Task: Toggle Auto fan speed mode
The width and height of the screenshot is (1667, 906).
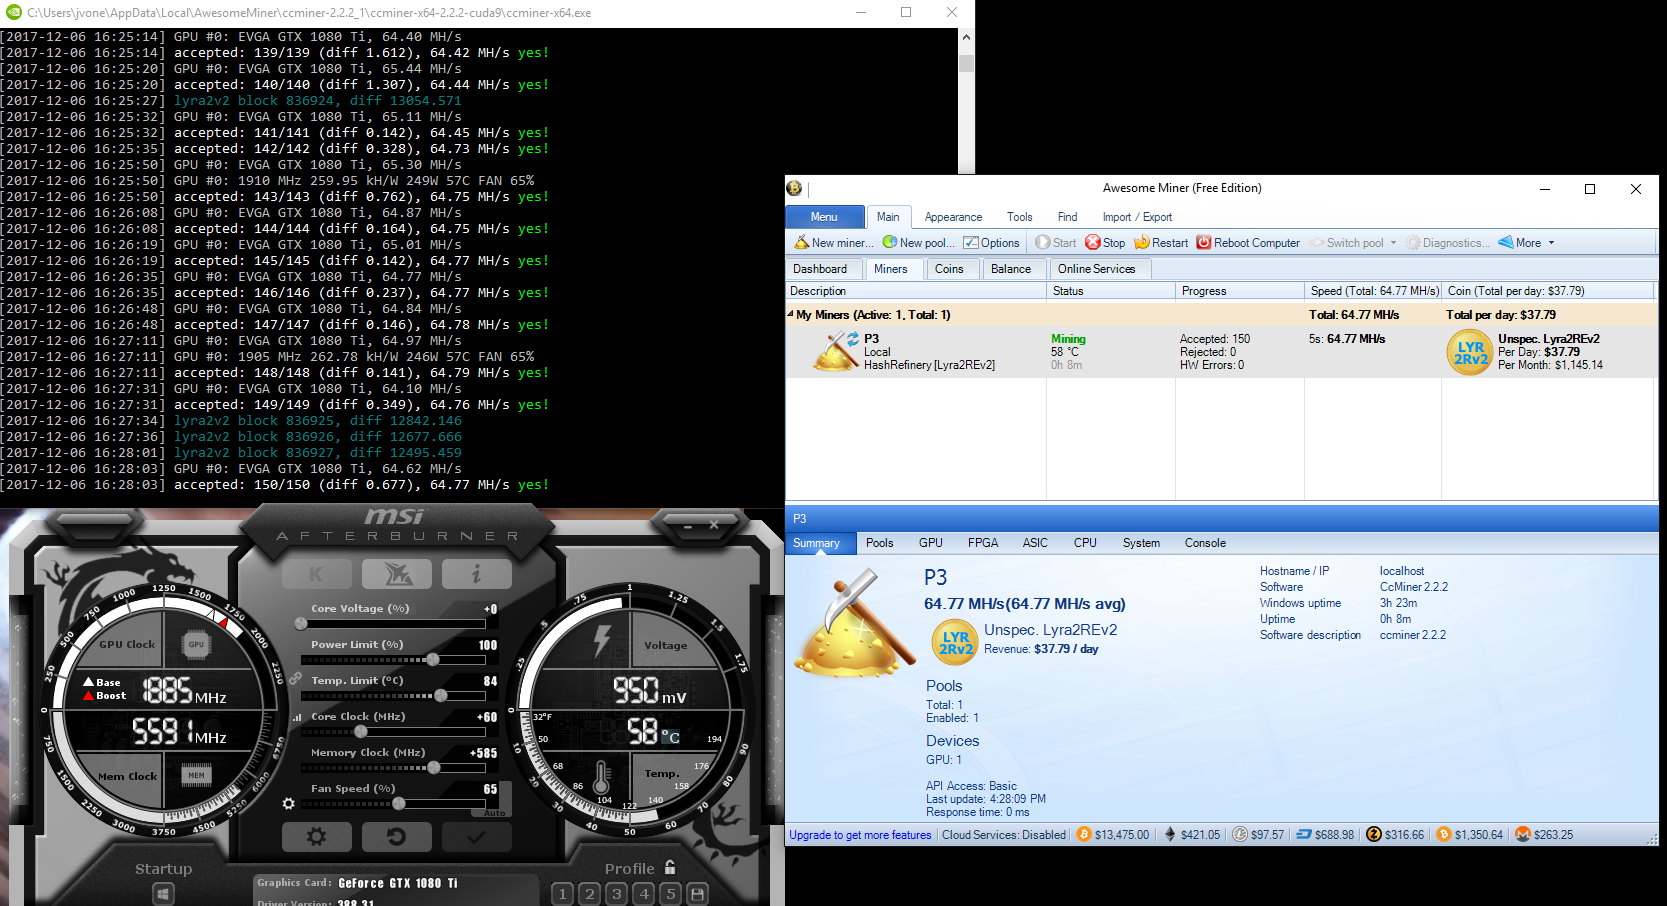Action: (495, 813)
